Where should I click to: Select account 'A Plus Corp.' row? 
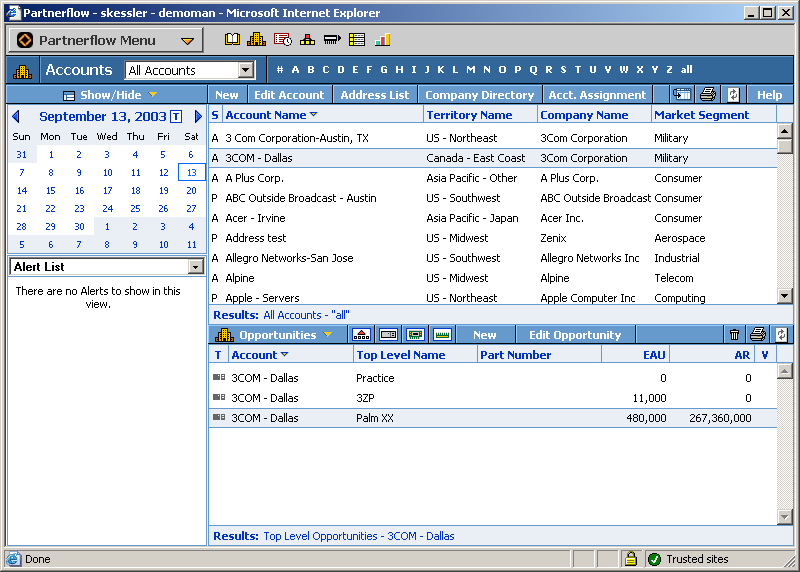(x=493, y=178)
